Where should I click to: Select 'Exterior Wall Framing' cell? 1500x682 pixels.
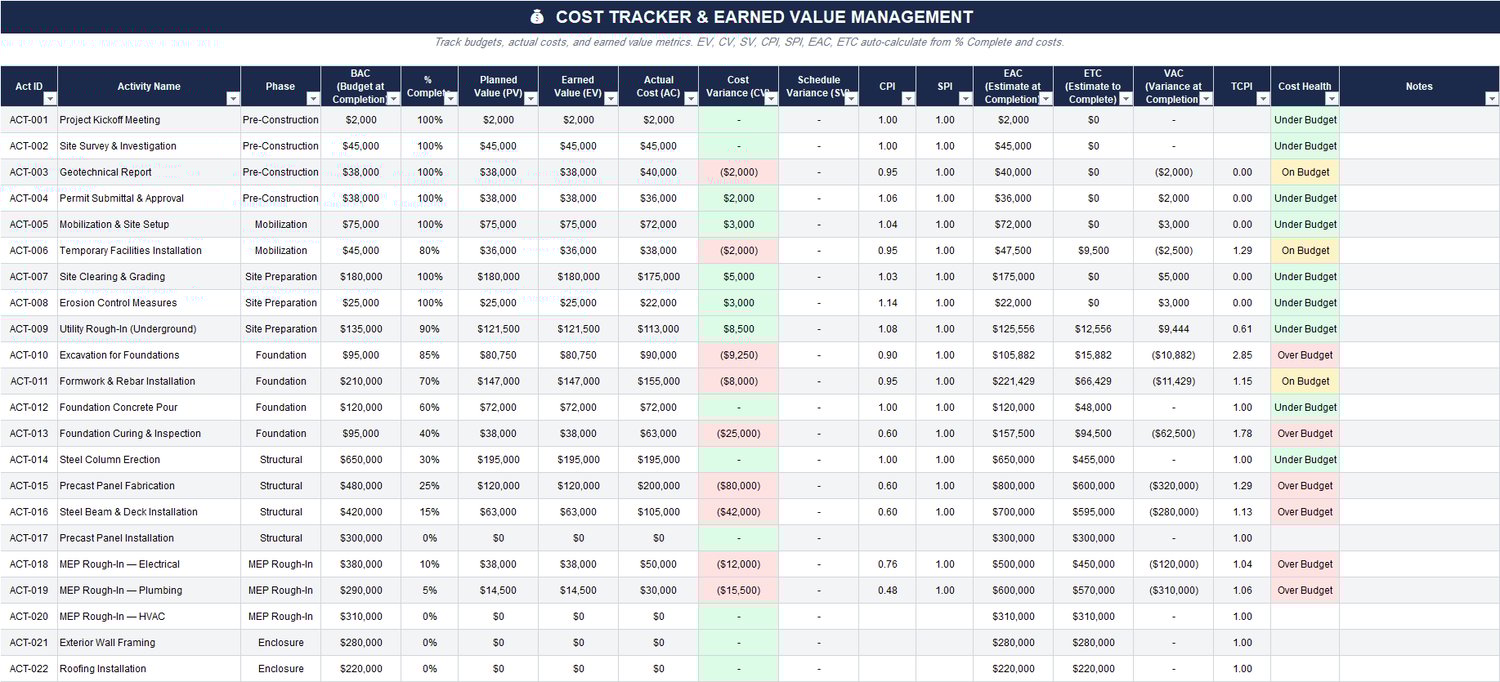[x=149, y=642]
